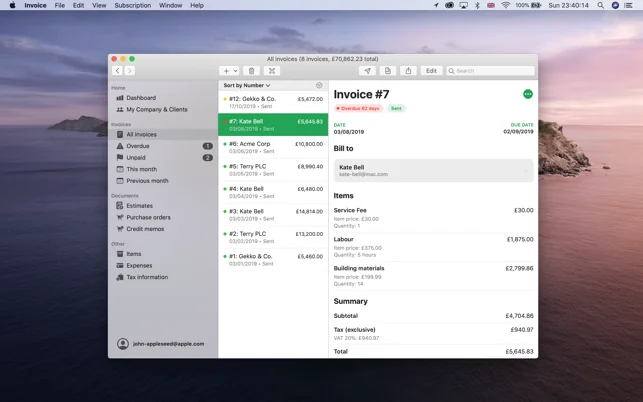Click the fullscreen expand toolbar icon
This screenshot has height=402, width=643.
(x=272, y=71)
